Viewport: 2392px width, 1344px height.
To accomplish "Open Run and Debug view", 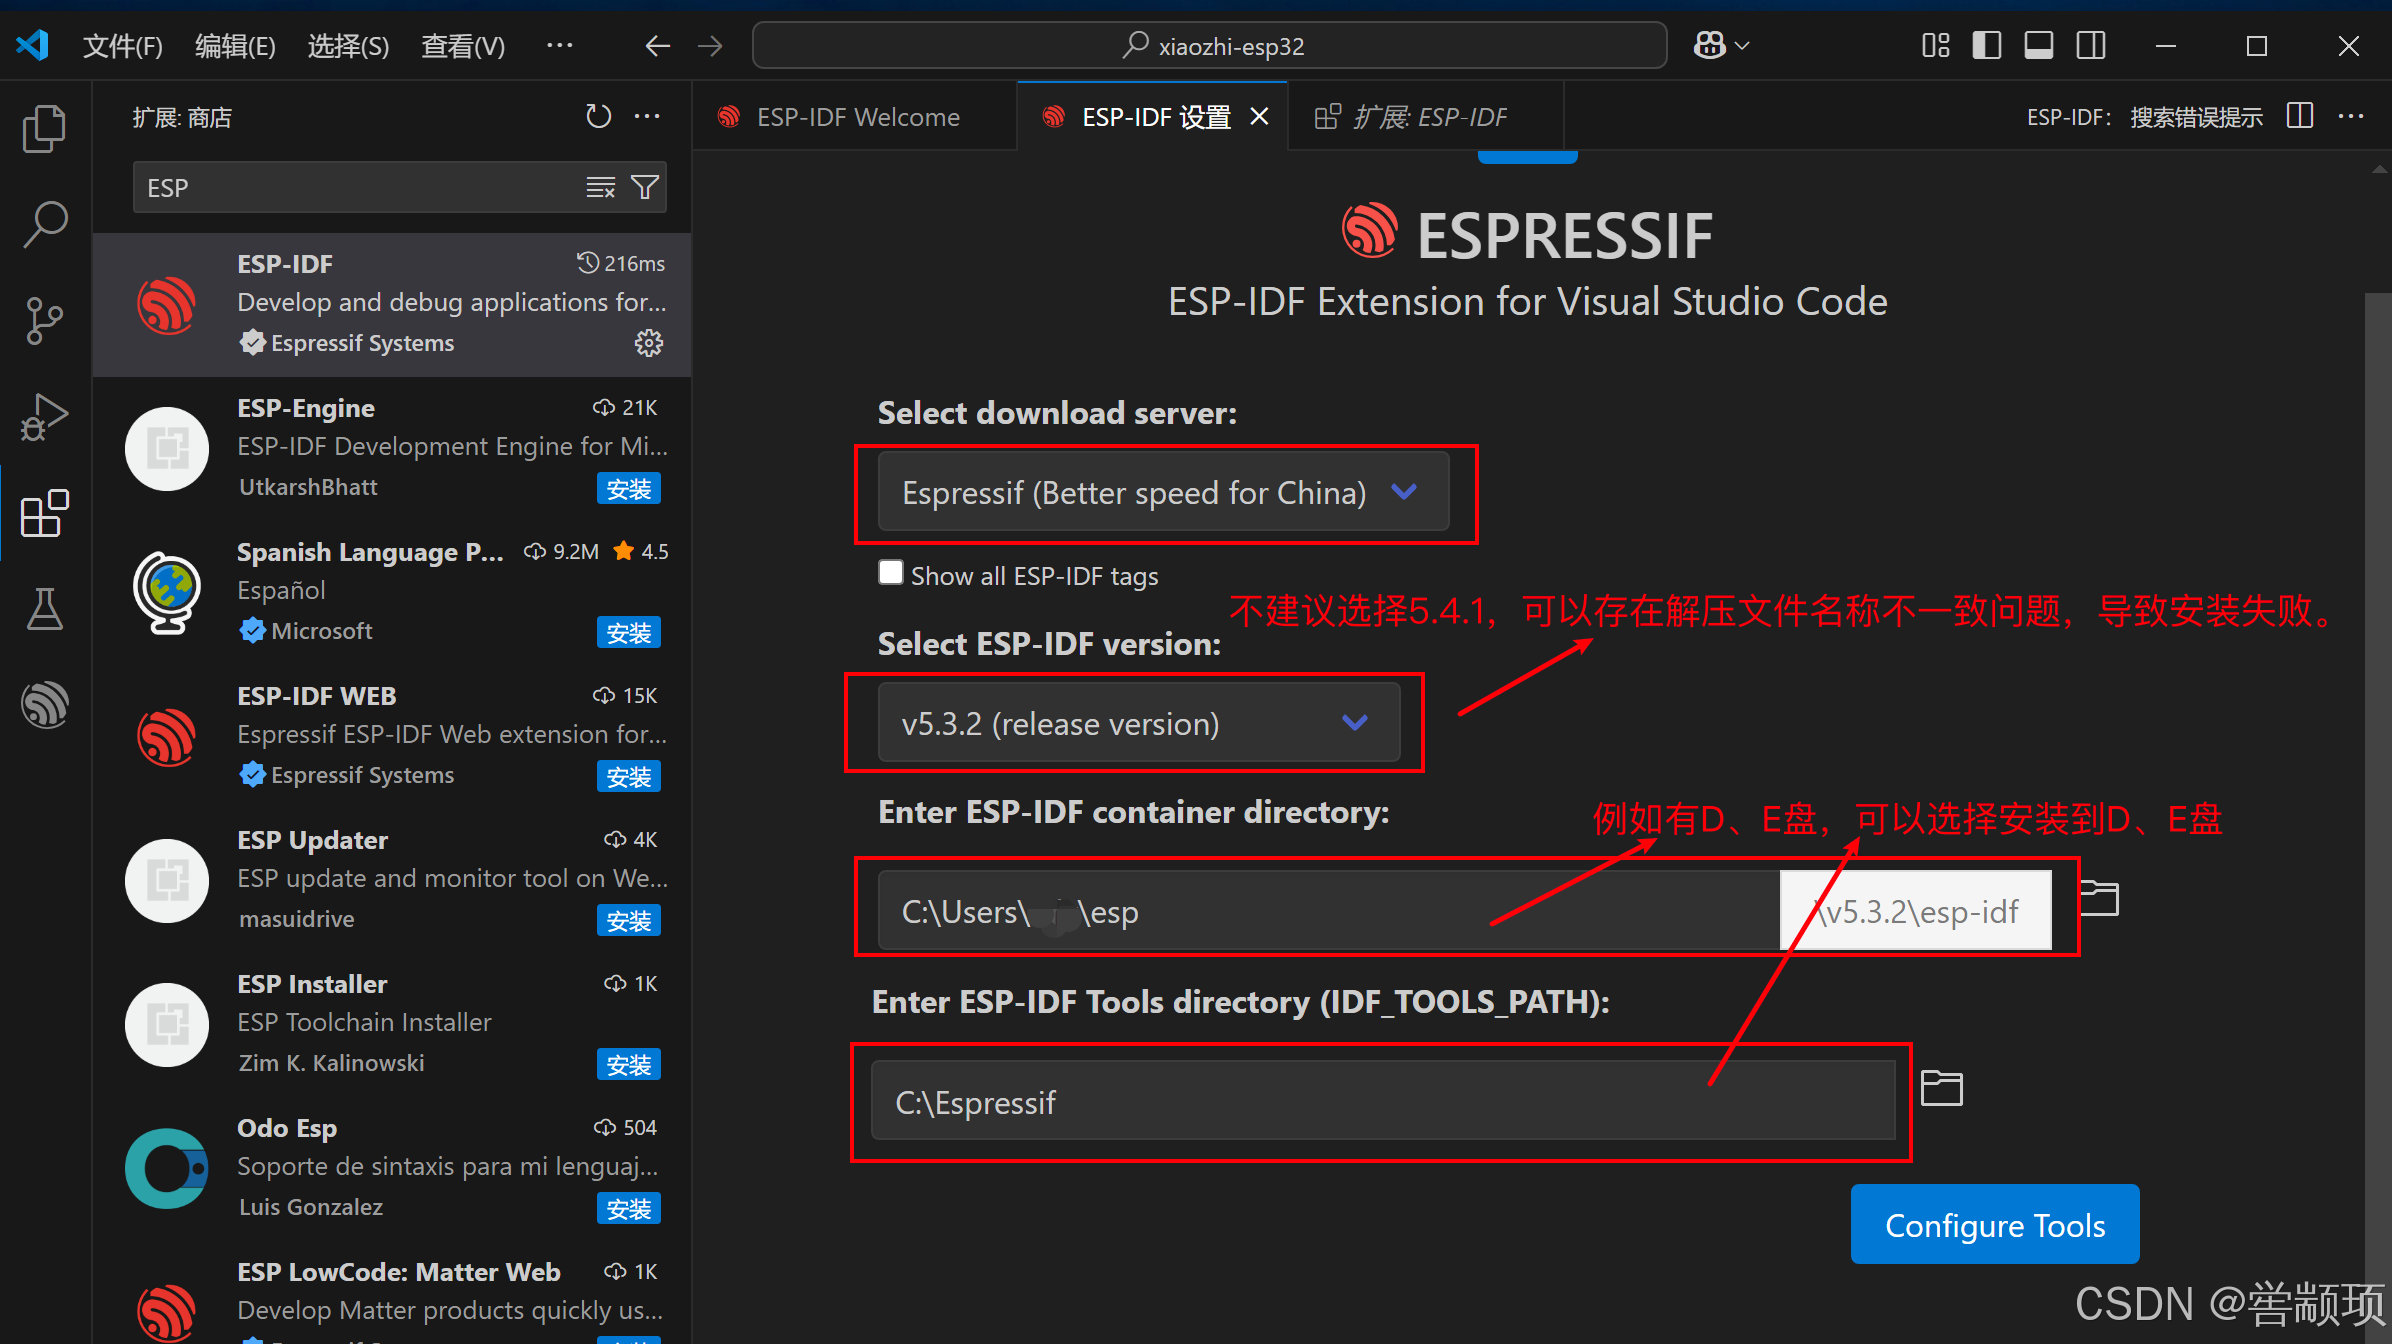I will tap(44, 416).
